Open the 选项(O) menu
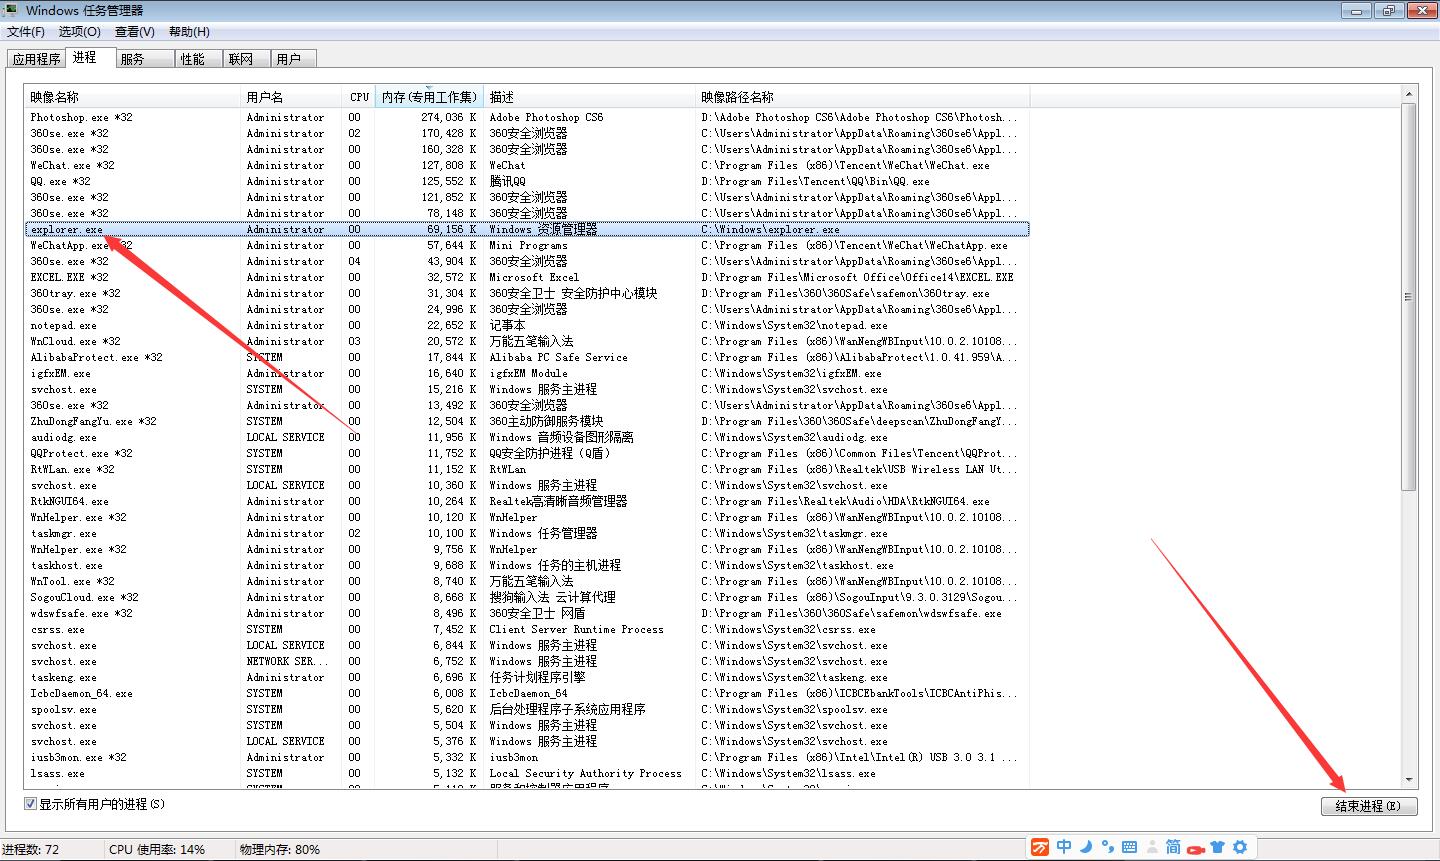The image size is (1440, 861). [80, 32]
